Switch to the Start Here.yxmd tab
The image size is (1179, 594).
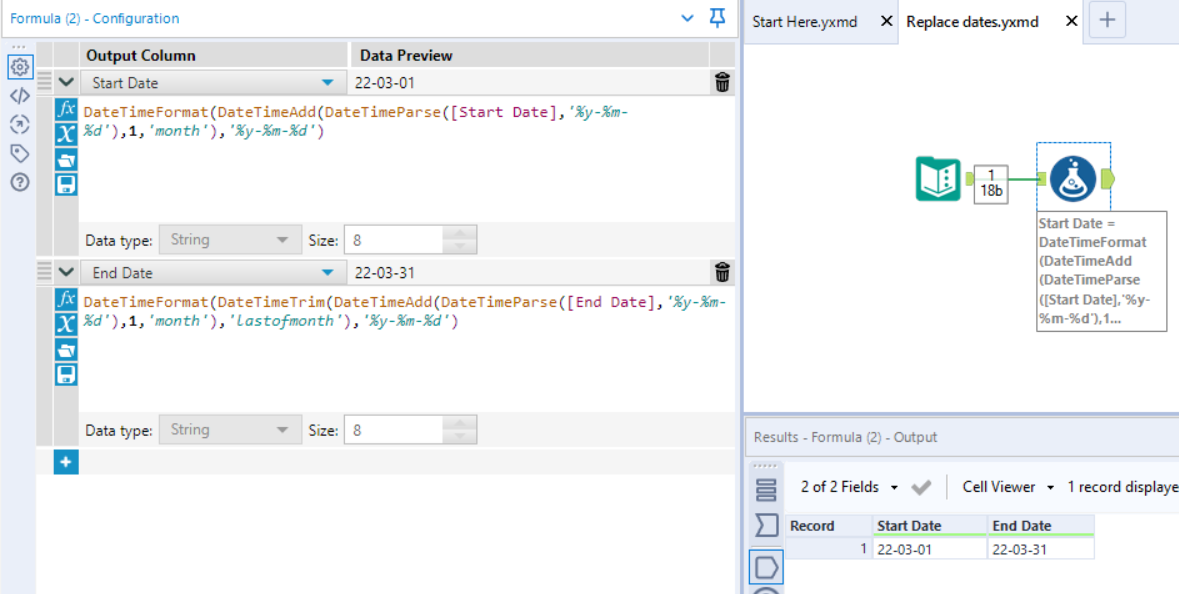click(804, 21)
